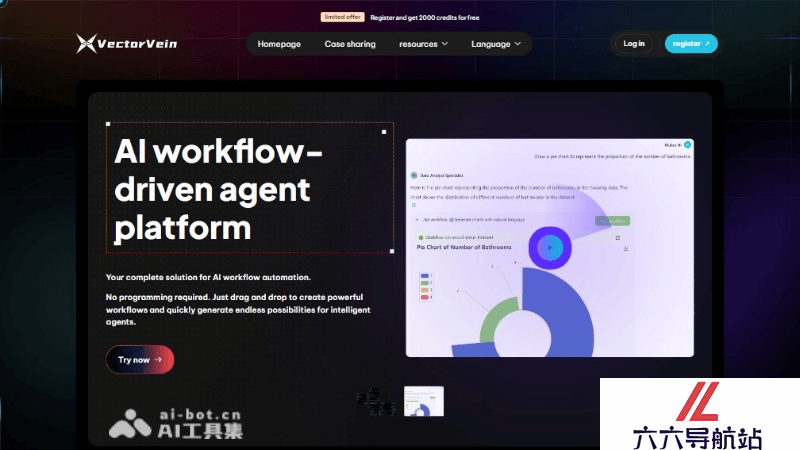Select the demo video thumbnail below

point(423,401)
